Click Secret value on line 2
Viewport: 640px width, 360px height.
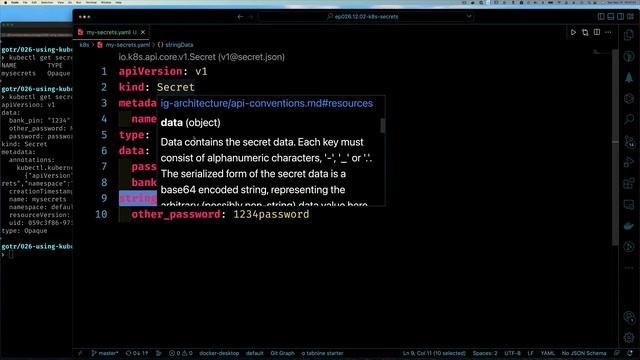coord(176,87)
